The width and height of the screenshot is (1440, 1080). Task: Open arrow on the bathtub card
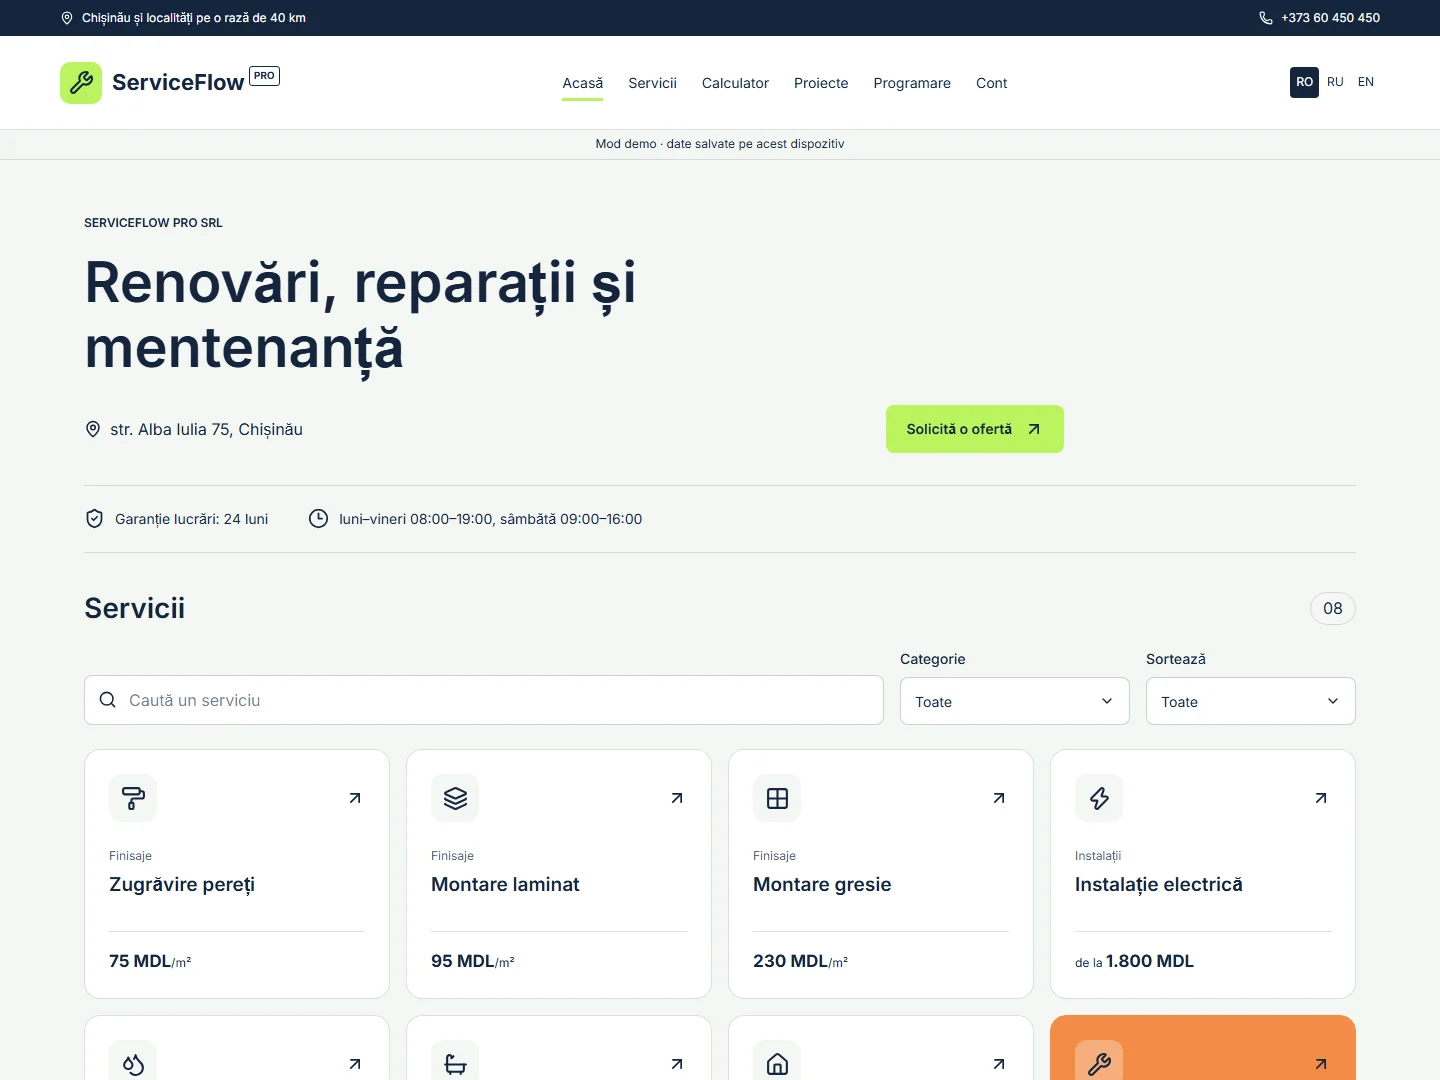point(677,1064)
